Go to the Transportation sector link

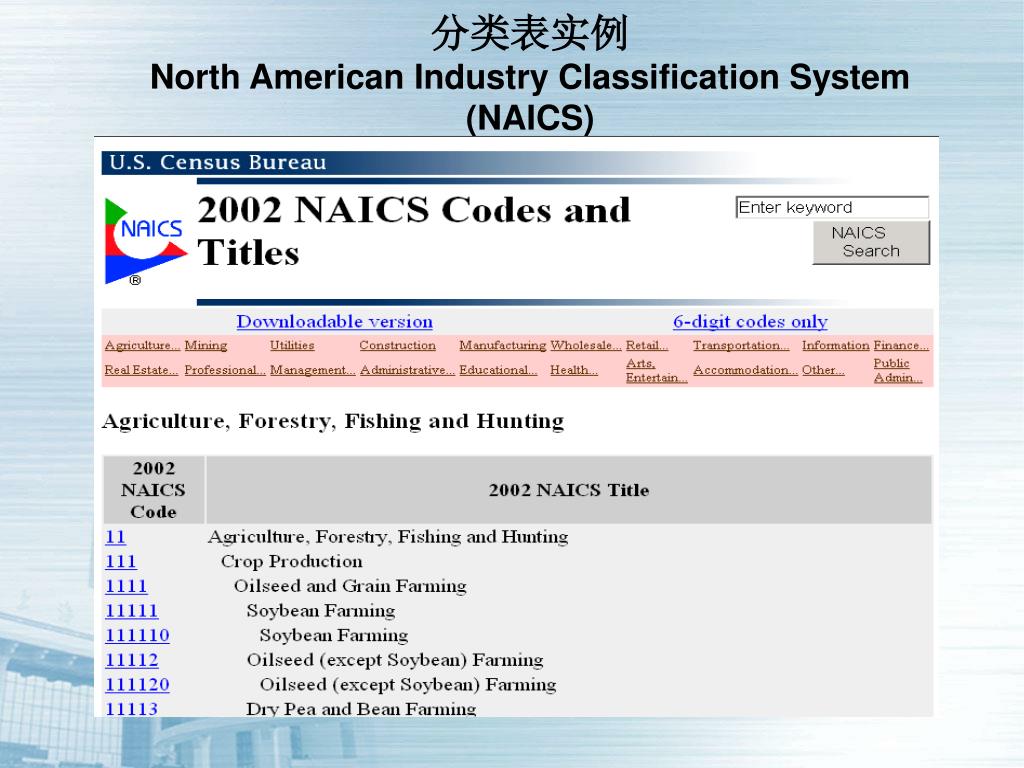741,345
